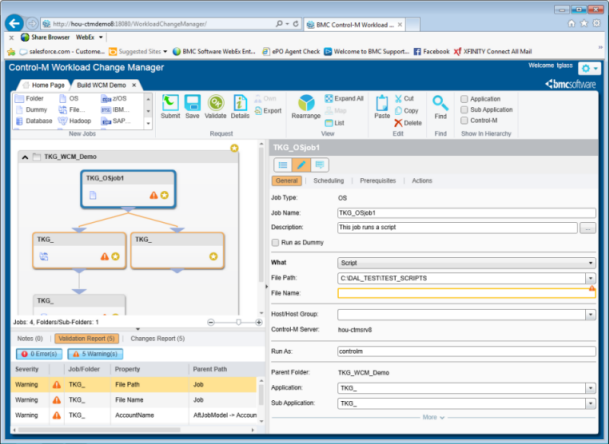Enable Control-M hierarchy checkbox
This screenshot has height=444, width=609.
[464, 120]
